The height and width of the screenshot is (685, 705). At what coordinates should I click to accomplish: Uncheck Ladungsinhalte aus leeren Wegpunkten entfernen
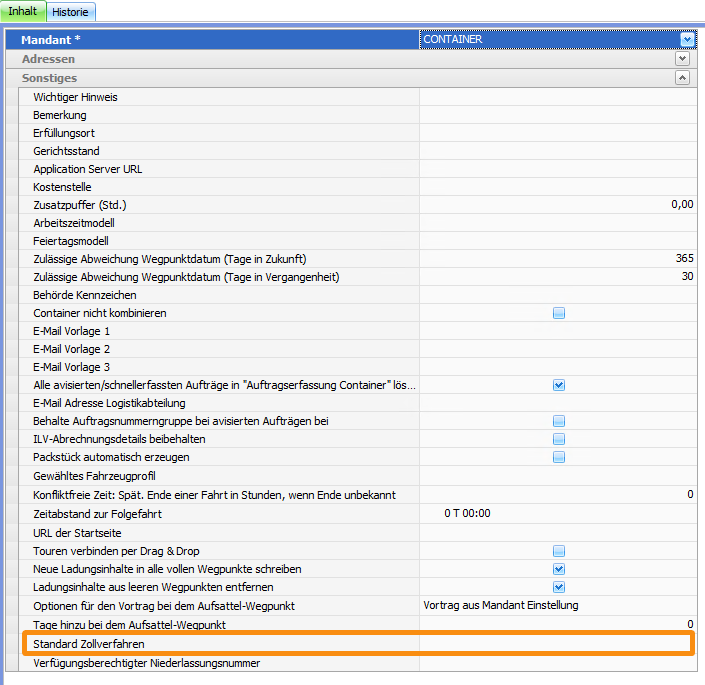[x=559, y=587]
